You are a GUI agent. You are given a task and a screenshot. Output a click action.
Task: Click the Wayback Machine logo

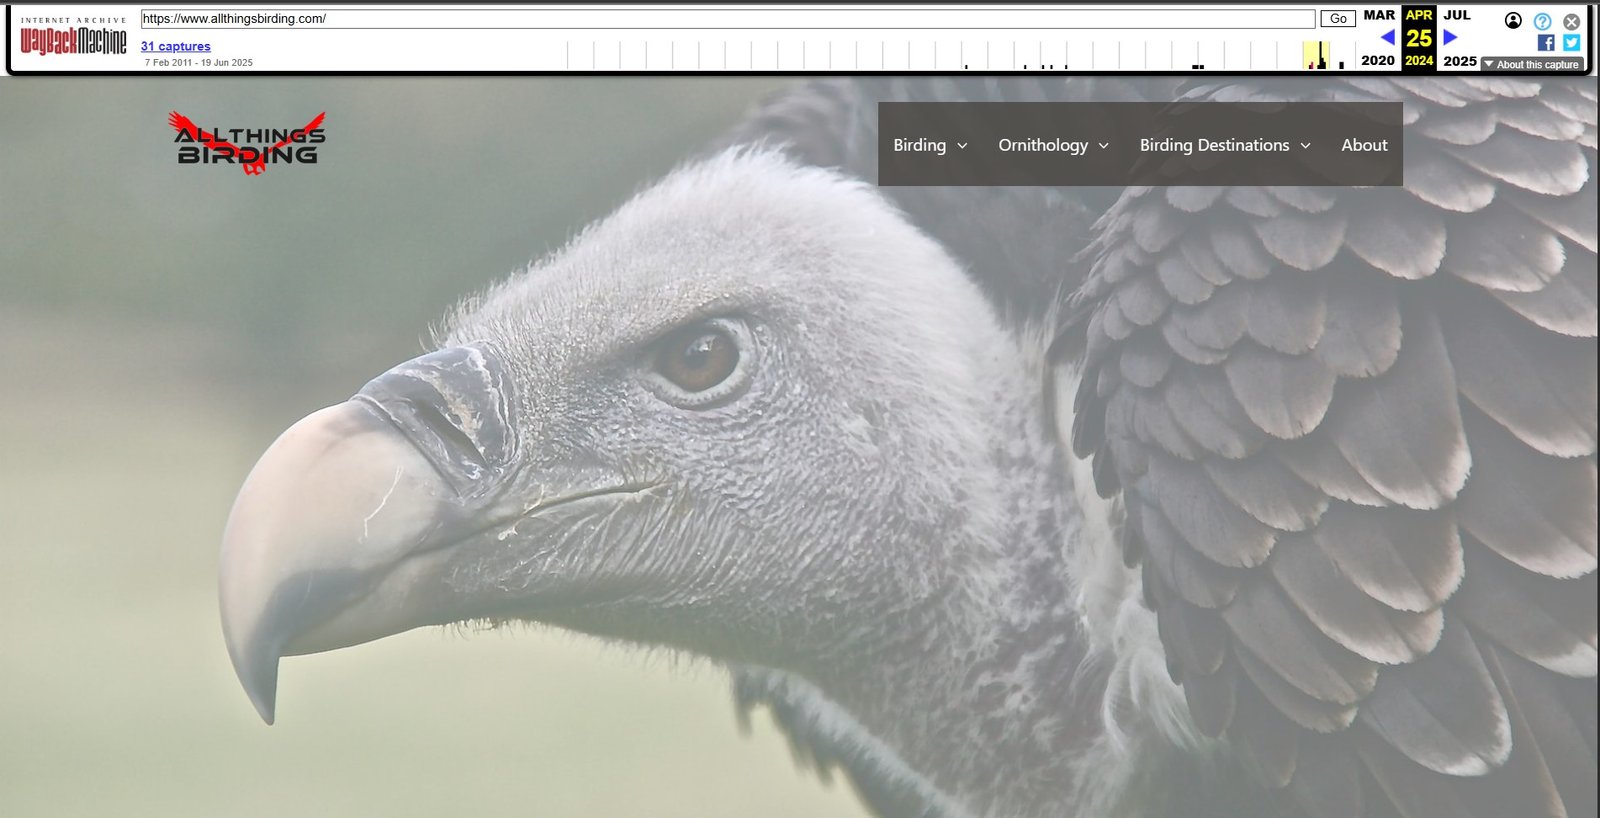(x=73, y=40)
